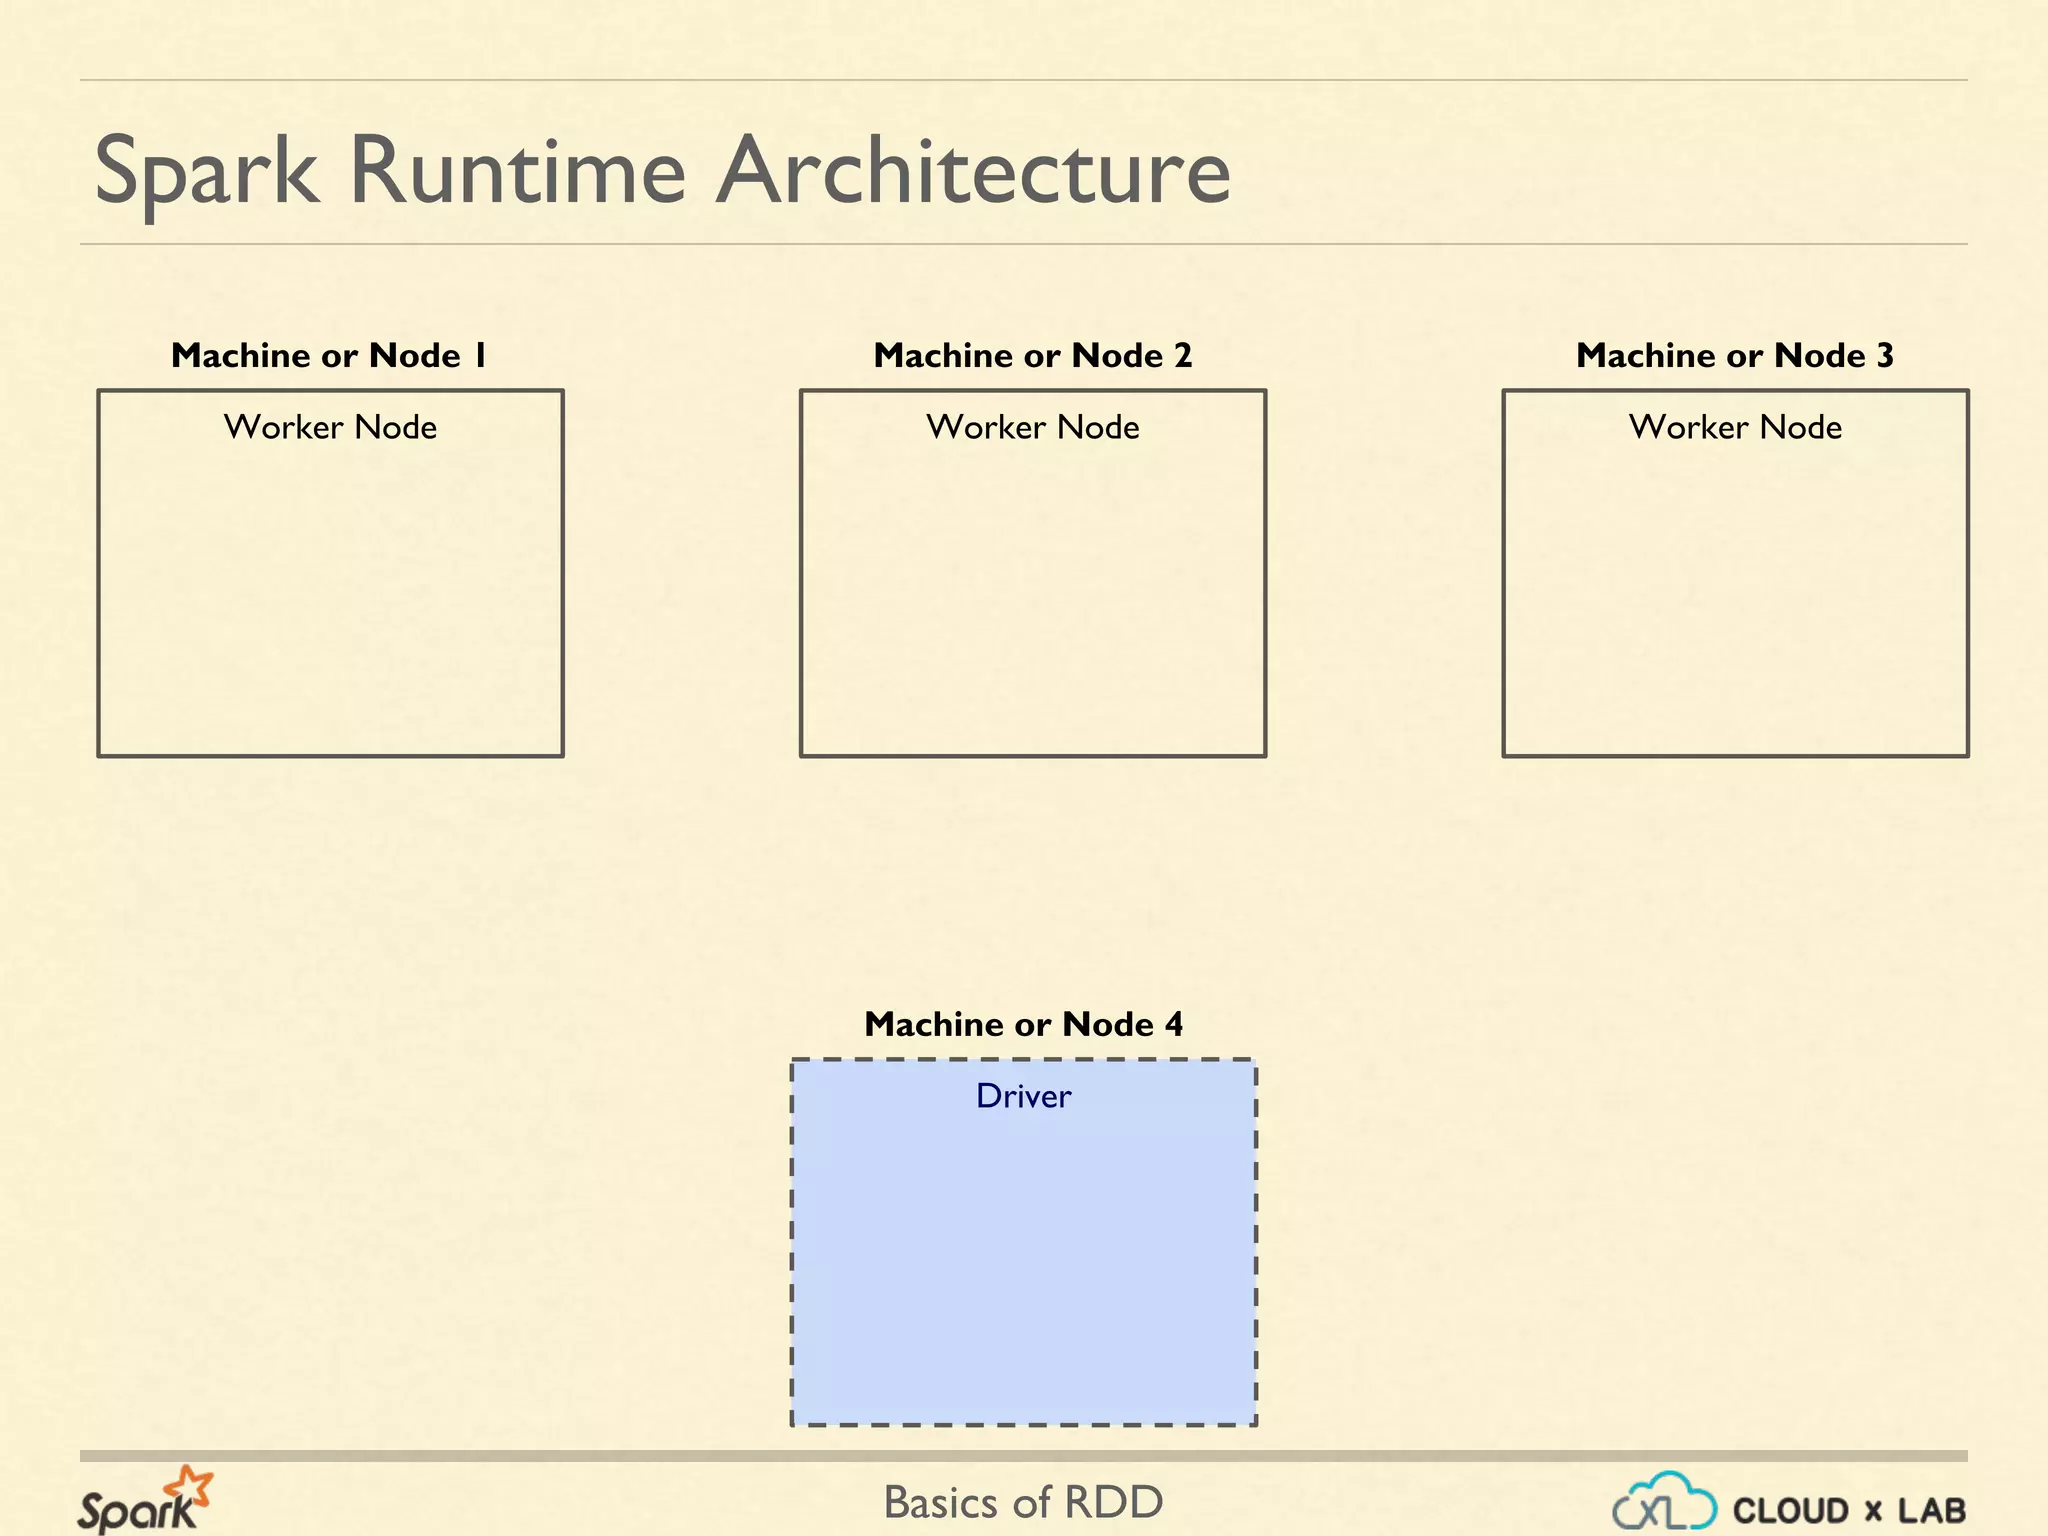Screen dimensions: 2048x1536
Task: Click Worker Node text under Node 2
Action: (1032, 428)
